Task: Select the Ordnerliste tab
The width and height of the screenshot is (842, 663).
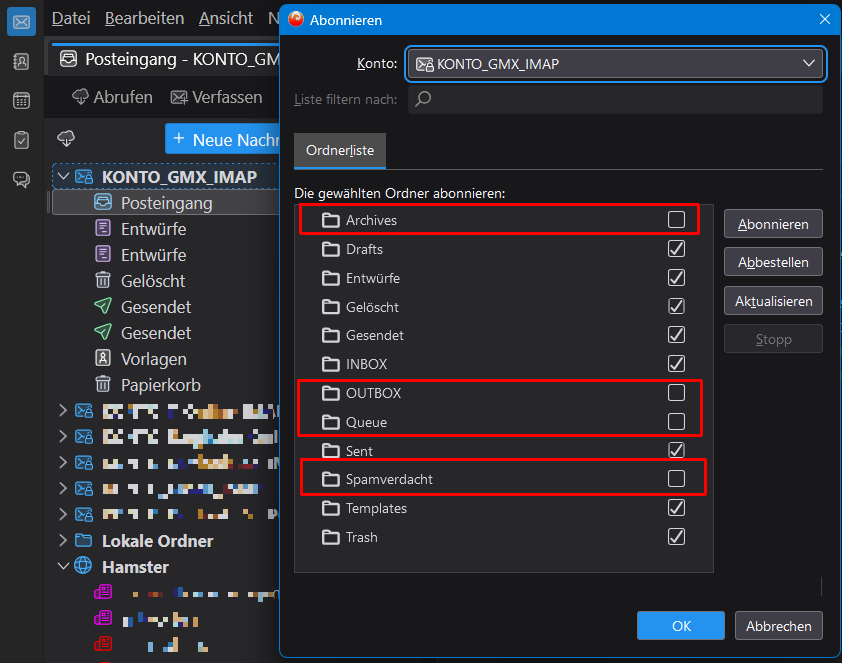Action: click(340, 150)
